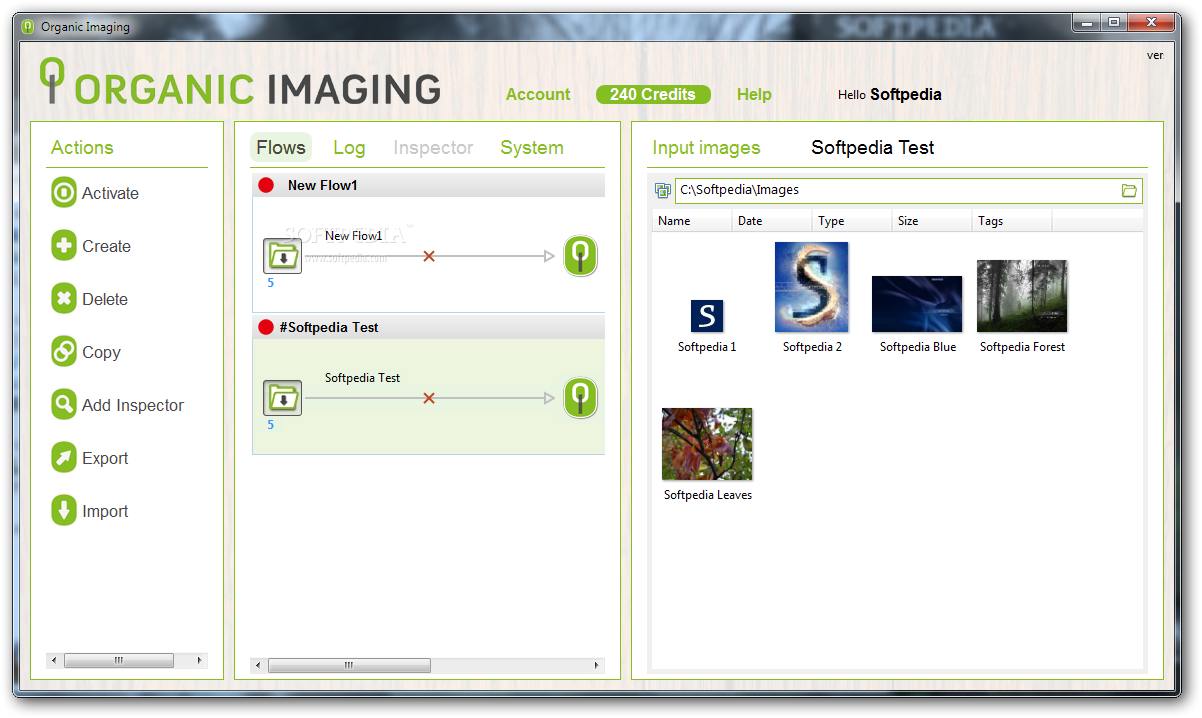Click the Create flow plus icon
This screenshot has width=1202, height=718.
(x=64, y=246)
